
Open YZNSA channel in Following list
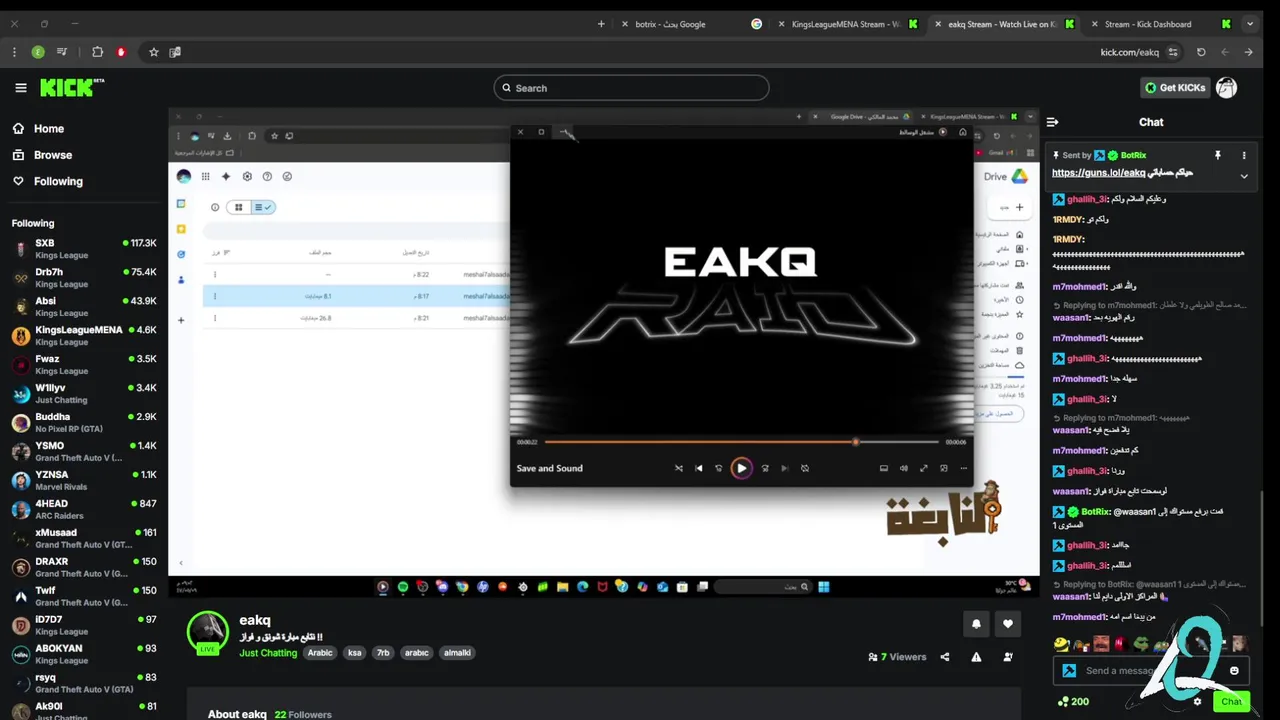click(x=84, y=481)
